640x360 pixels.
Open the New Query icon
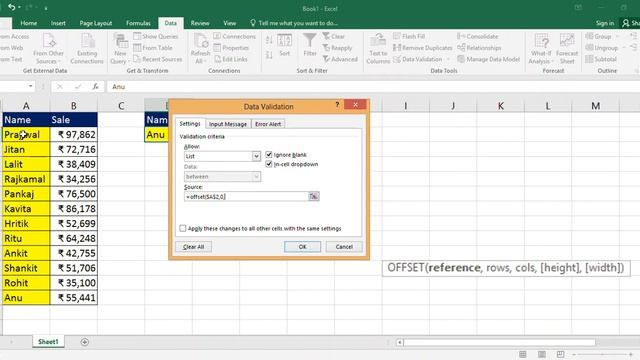click(120, 49)
